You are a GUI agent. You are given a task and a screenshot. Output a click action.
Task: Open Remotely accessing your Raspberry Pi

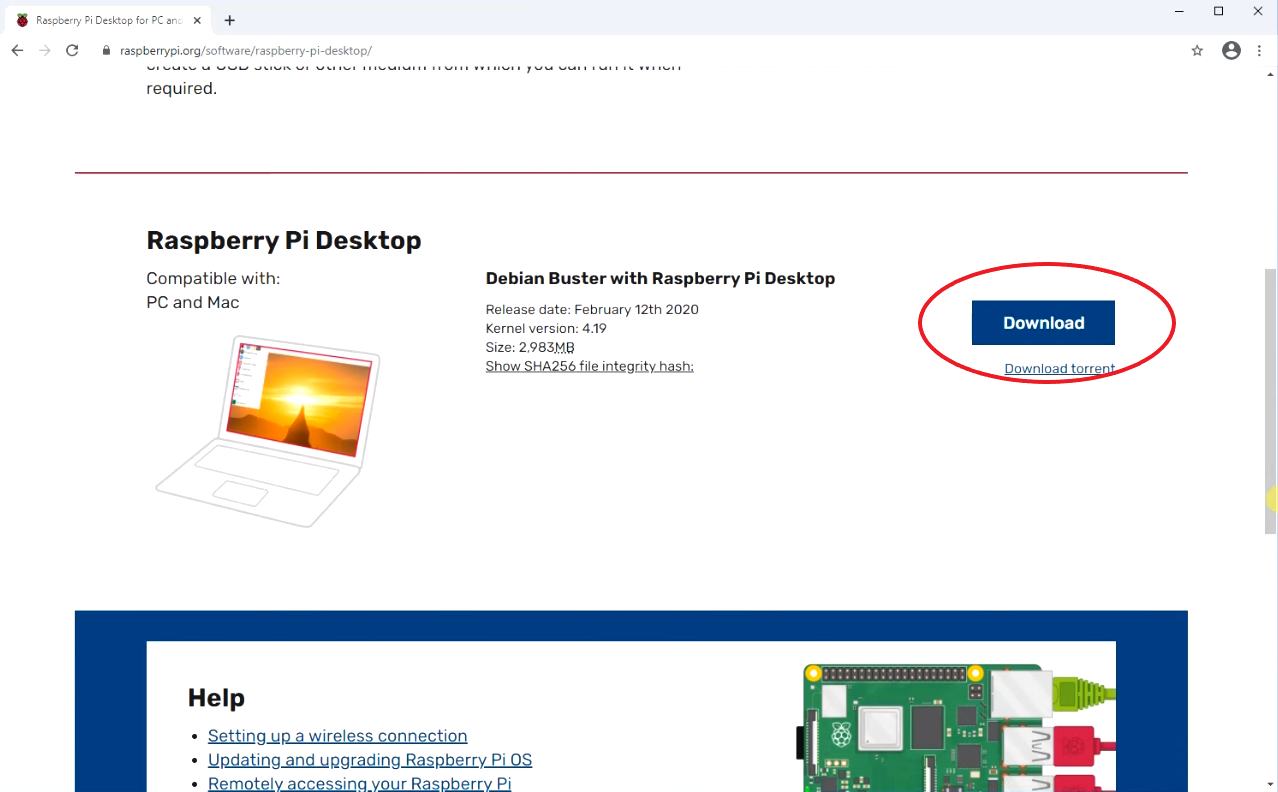359,783
